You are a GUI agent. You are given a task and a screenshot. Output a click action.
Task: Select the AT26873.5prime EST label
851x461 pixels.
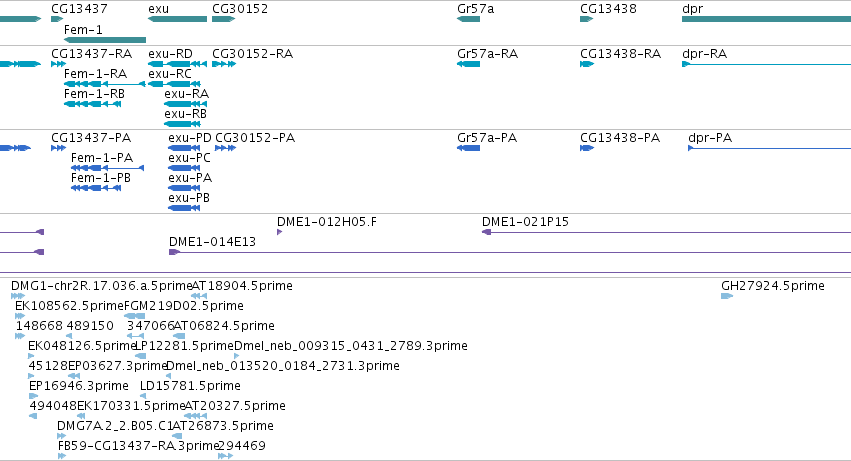[x=223, y=426]
